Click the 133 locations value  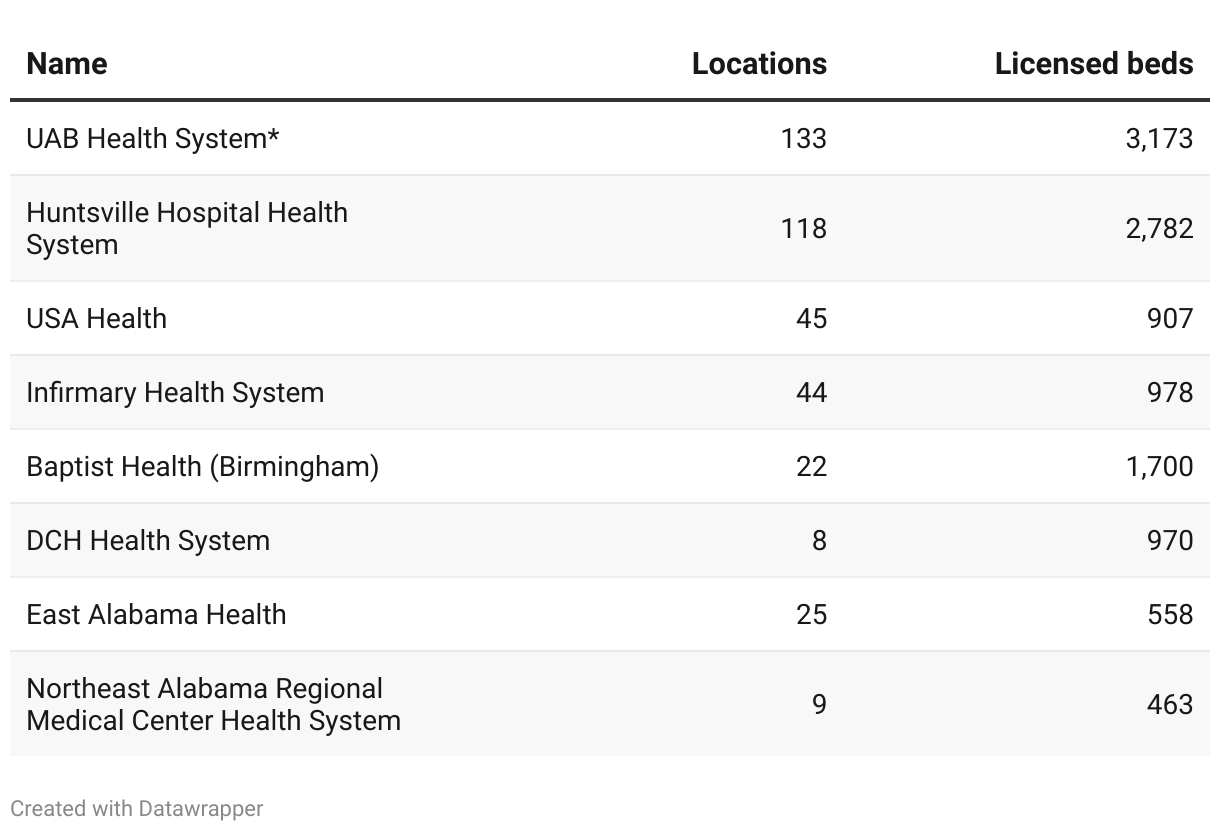tap(804, 138)
